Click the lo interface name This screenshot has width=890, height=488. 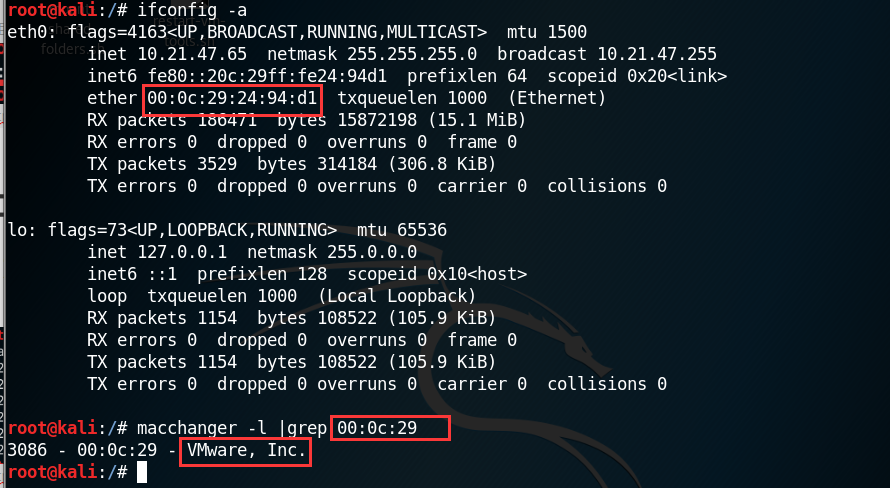16,230
